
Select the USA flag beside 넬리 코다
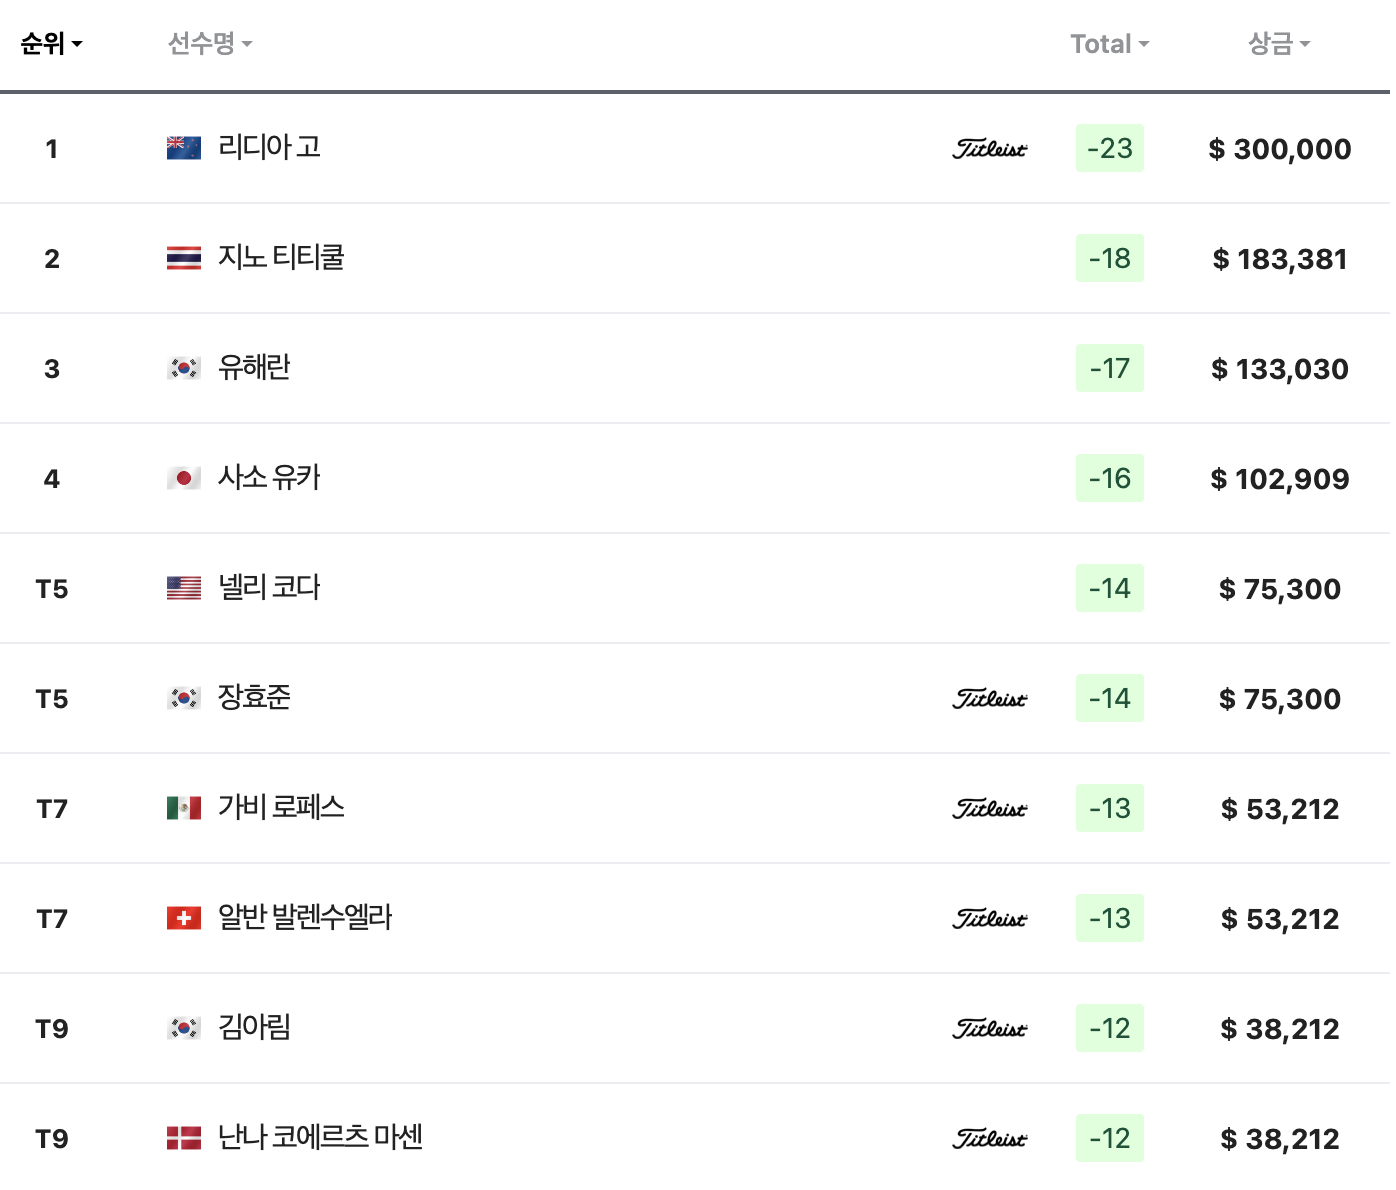[184, 588]
